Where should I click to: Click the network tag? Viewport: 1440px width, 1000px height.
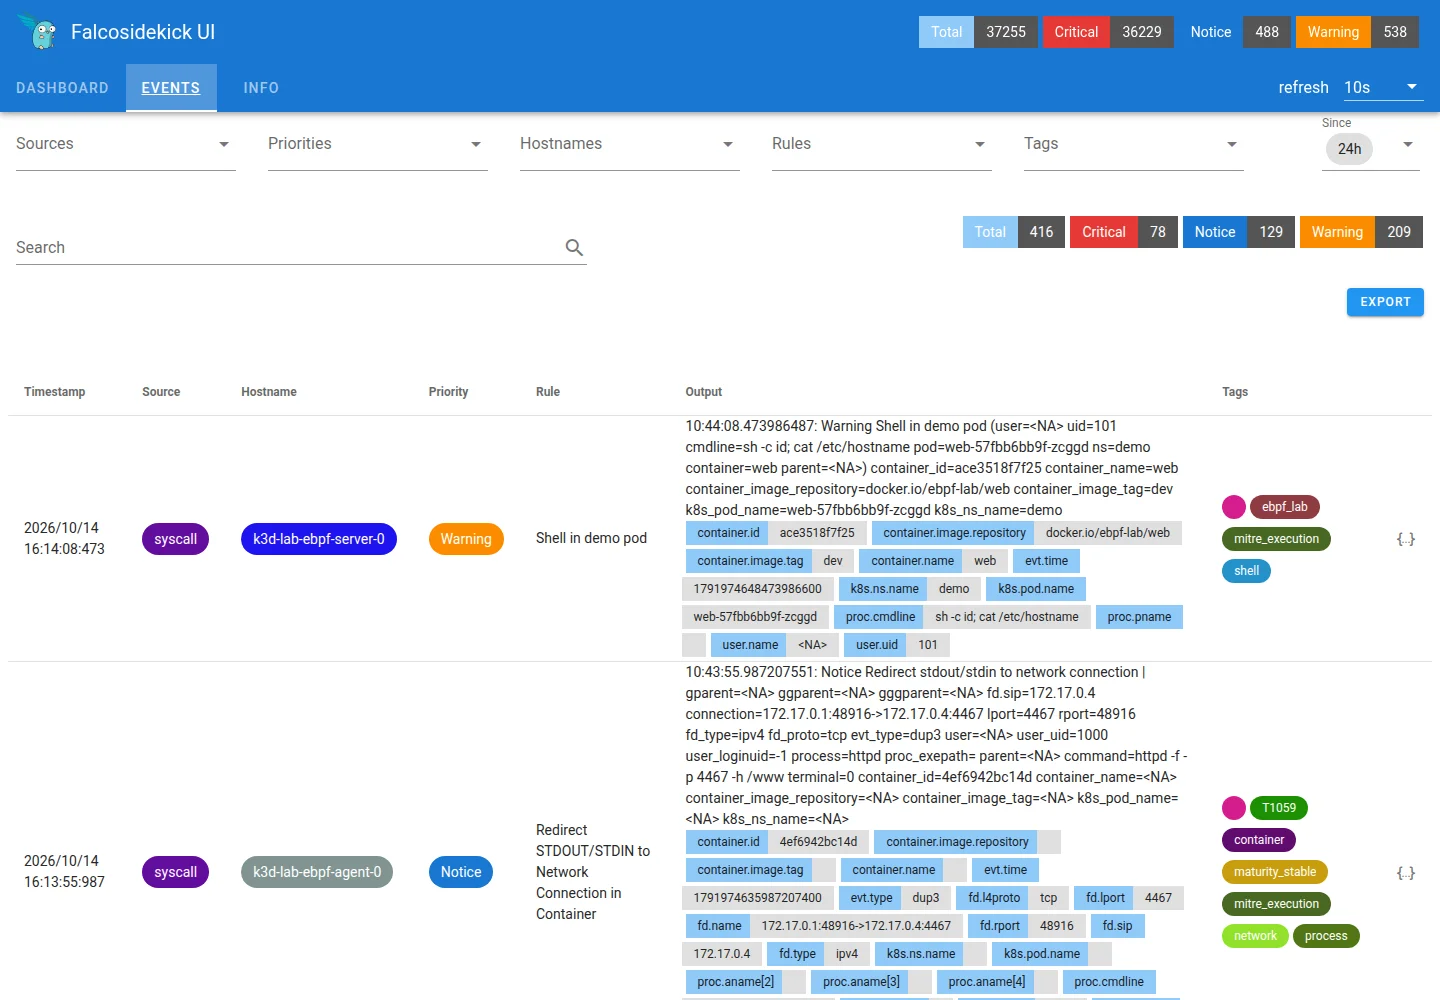tap(1255, 936)
